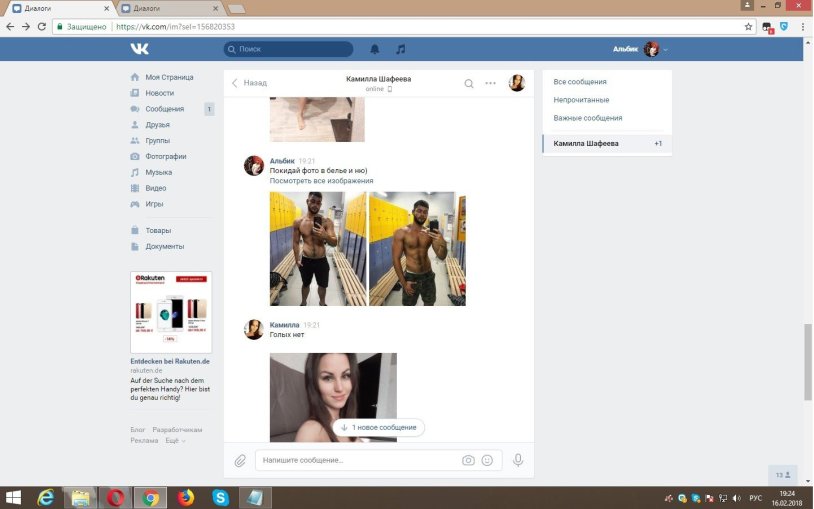
Task: Open the music note icon in header
Action: click(401, 49)
